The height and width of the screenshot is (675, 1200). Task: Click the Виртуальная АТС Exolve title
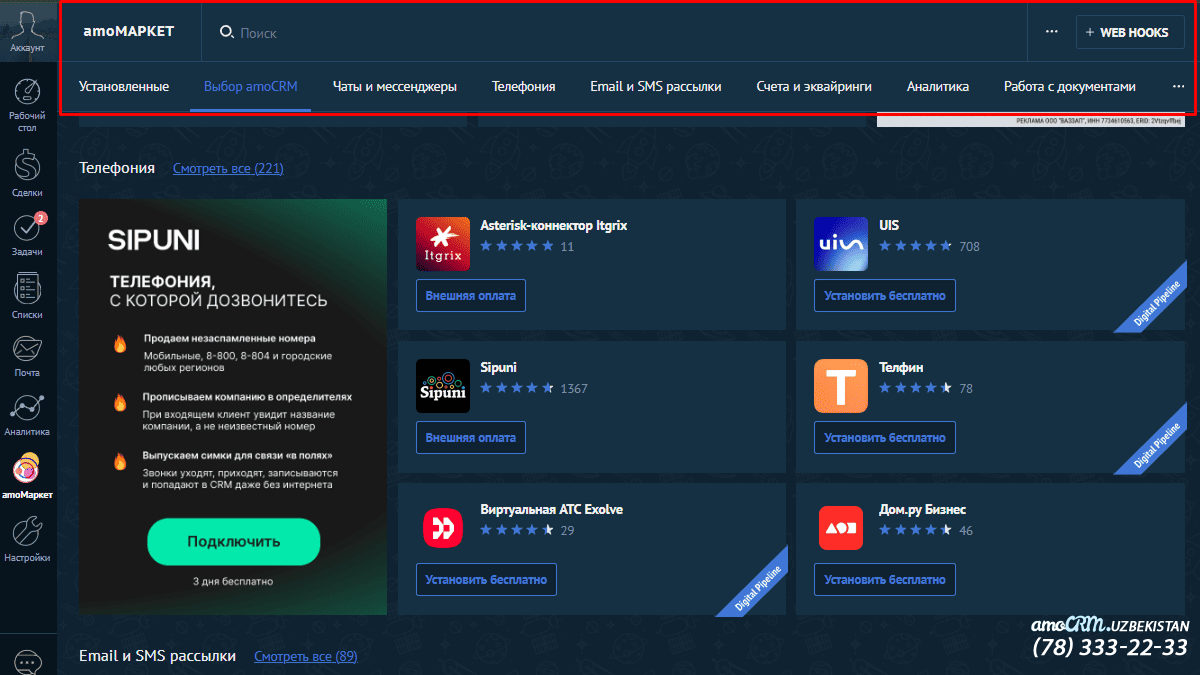(552, 510)
